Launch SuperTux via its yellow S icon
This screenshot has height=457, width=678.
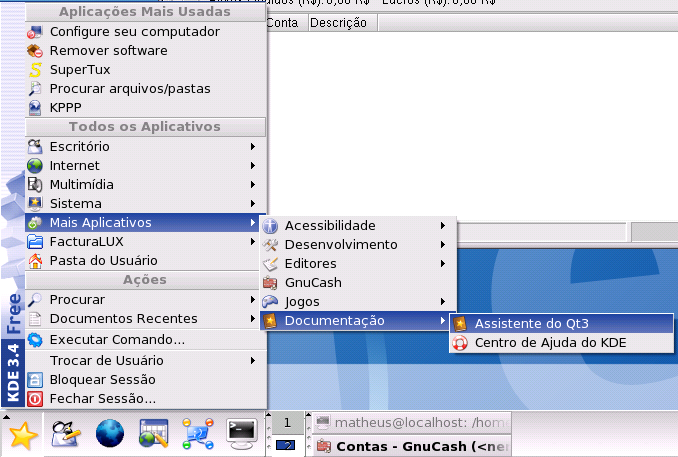click(x=35, y=70)
